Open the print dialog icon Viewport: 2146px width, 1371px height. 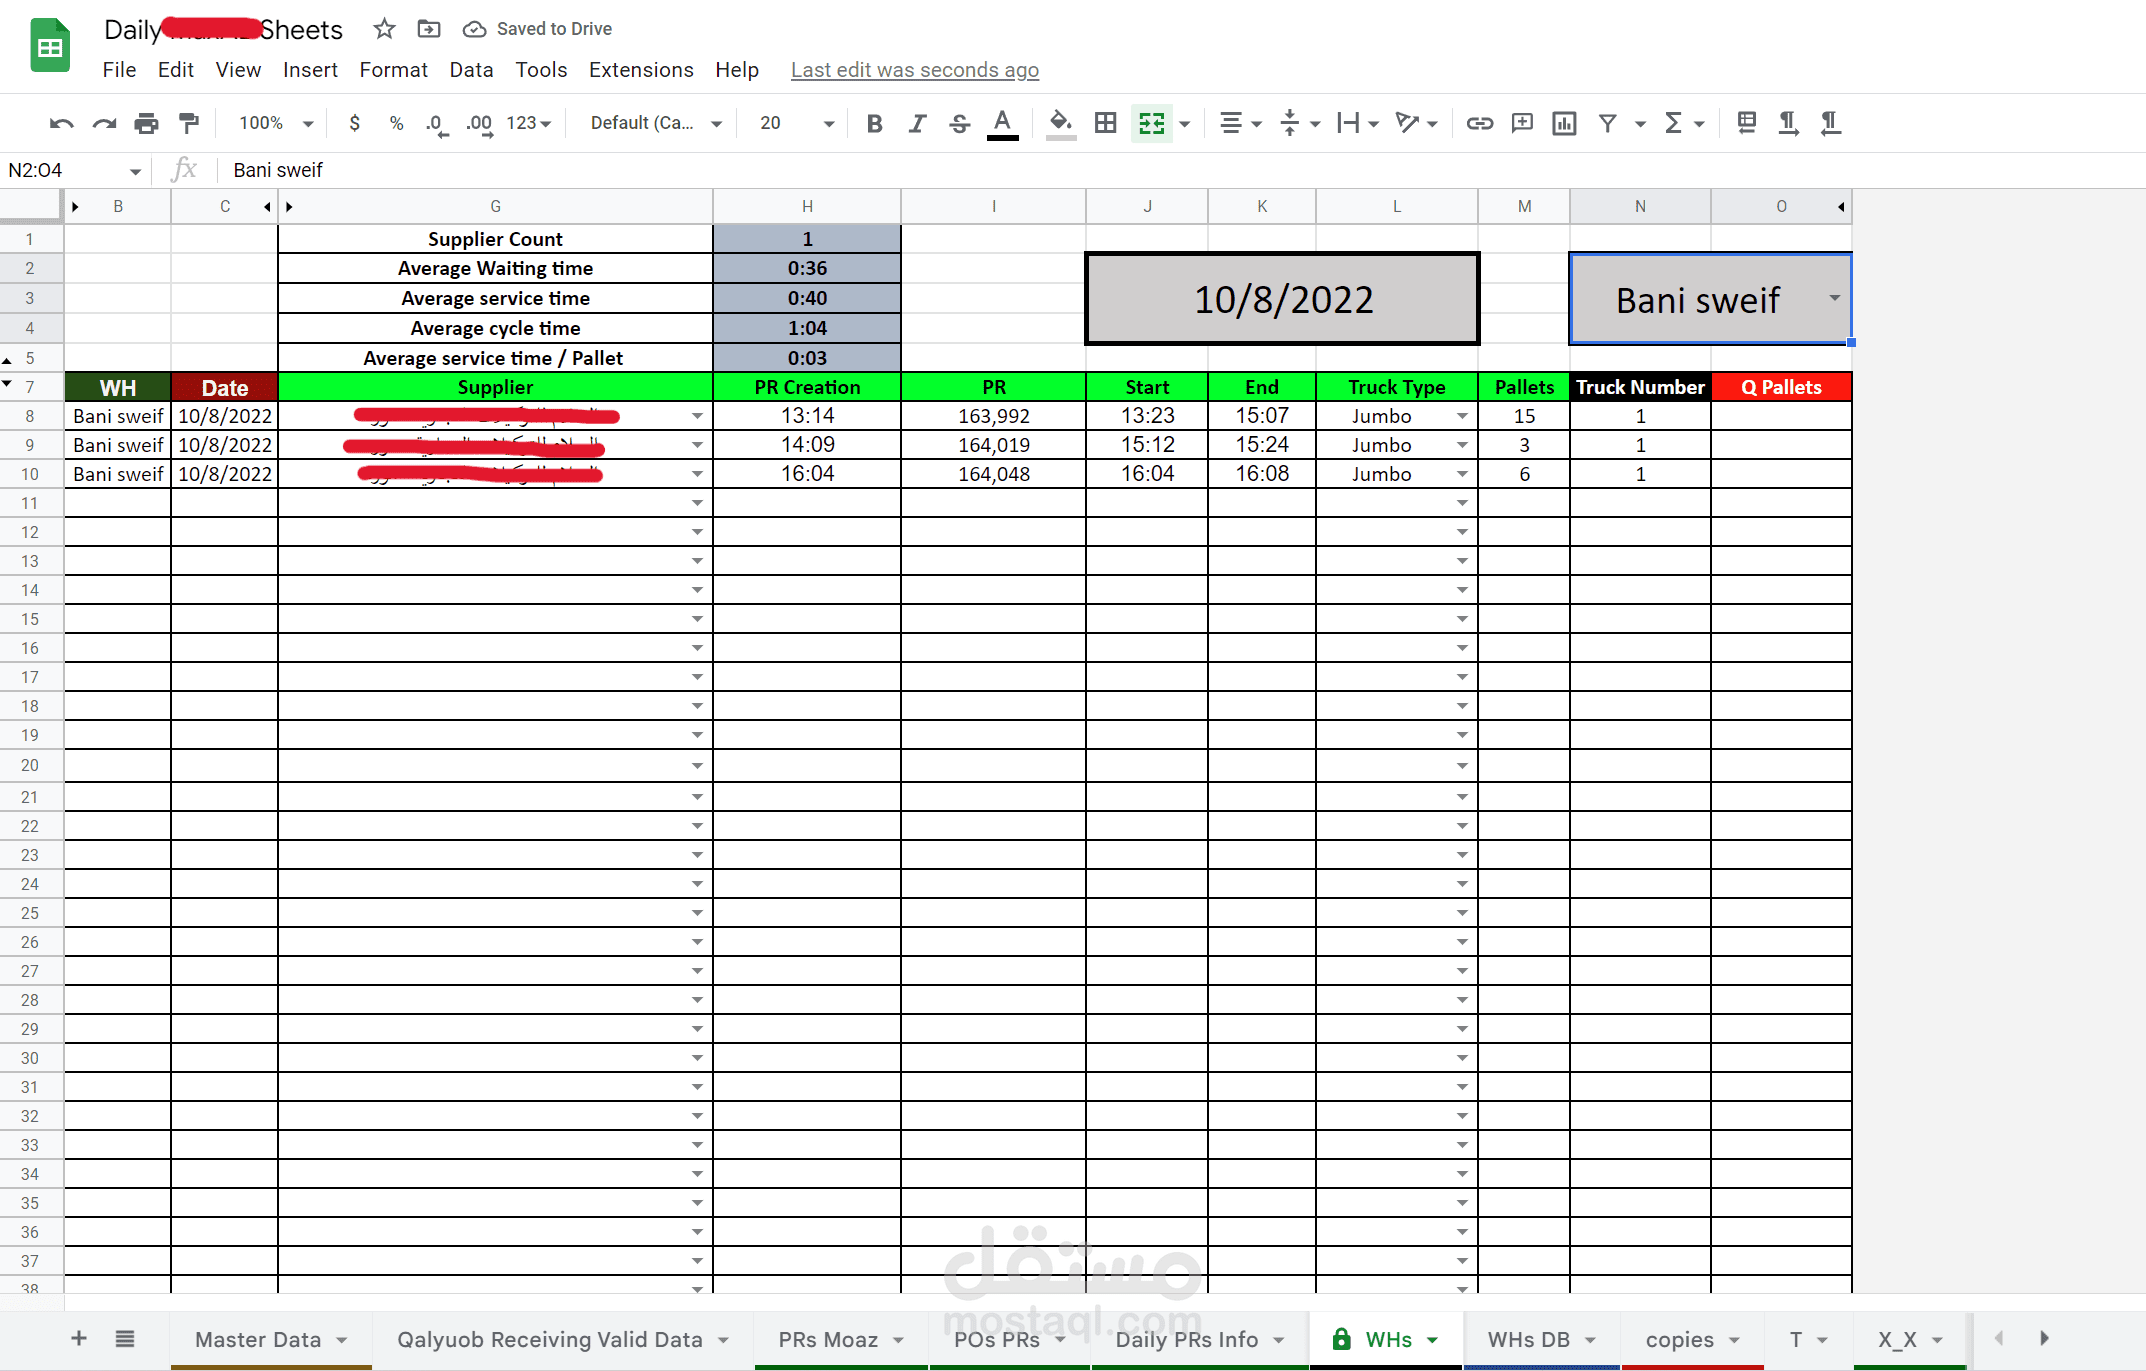click(x=146, y=123)
